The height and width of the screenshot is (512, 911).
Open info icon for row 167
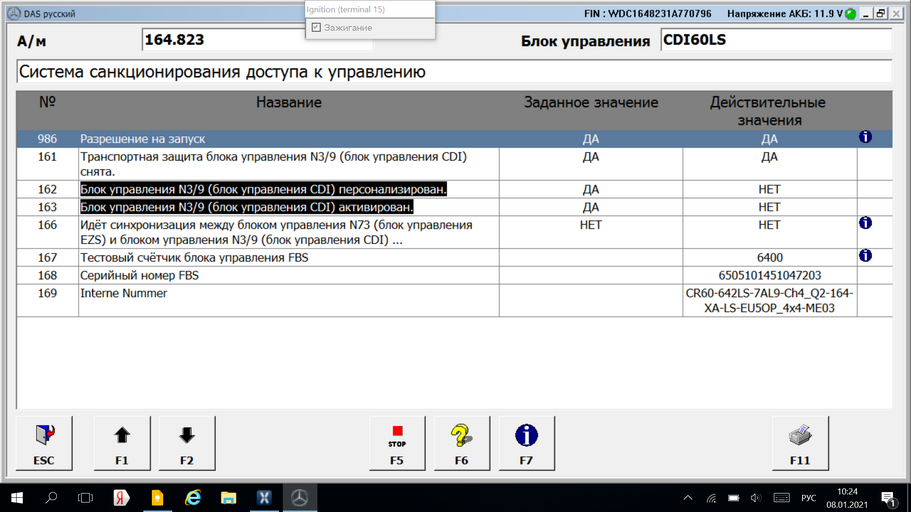(865, 256)
